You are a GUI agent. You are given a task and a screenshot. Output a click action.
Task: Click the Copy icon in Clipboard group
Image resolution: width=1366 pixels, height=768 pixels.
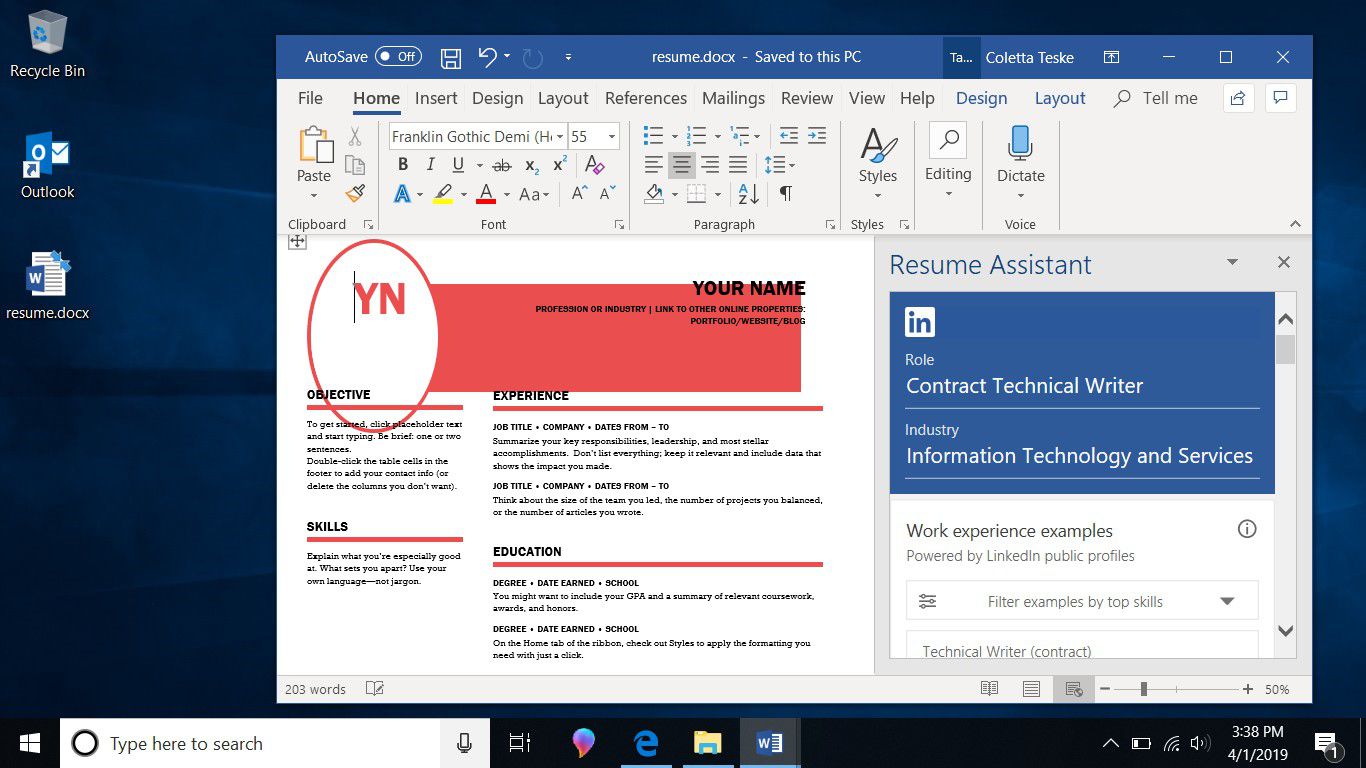click(x=355, y=165)
